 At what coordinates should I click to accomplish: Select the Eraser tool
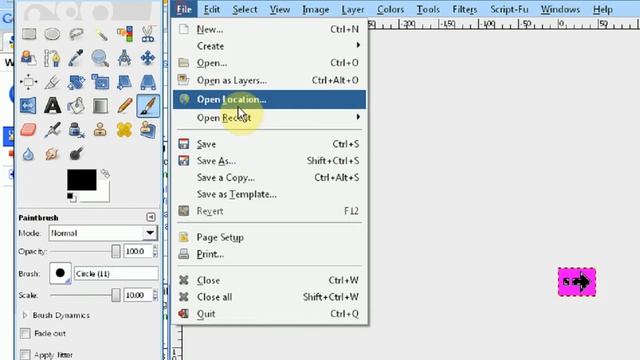tap(29, 130)
